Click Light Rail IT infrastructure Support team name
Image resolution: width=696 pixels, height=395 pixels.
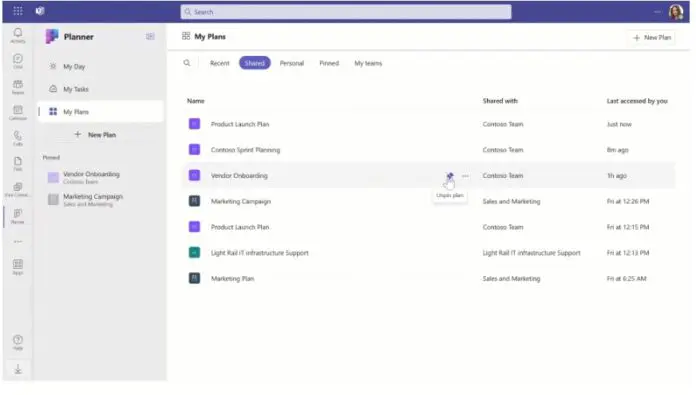[531, 253]
